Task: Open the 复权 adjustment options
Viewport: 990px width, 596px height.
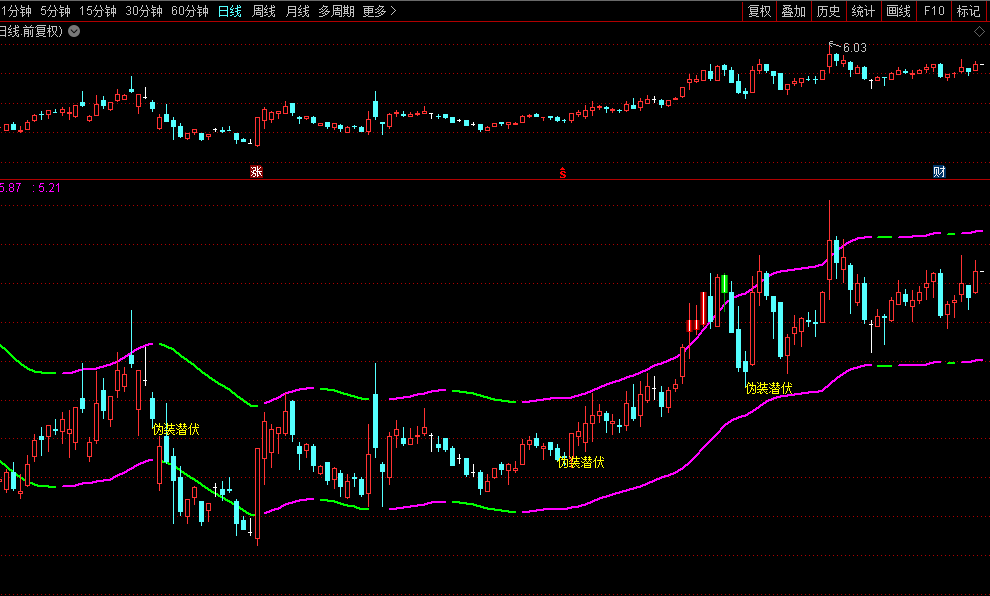Action: [759, 11]
